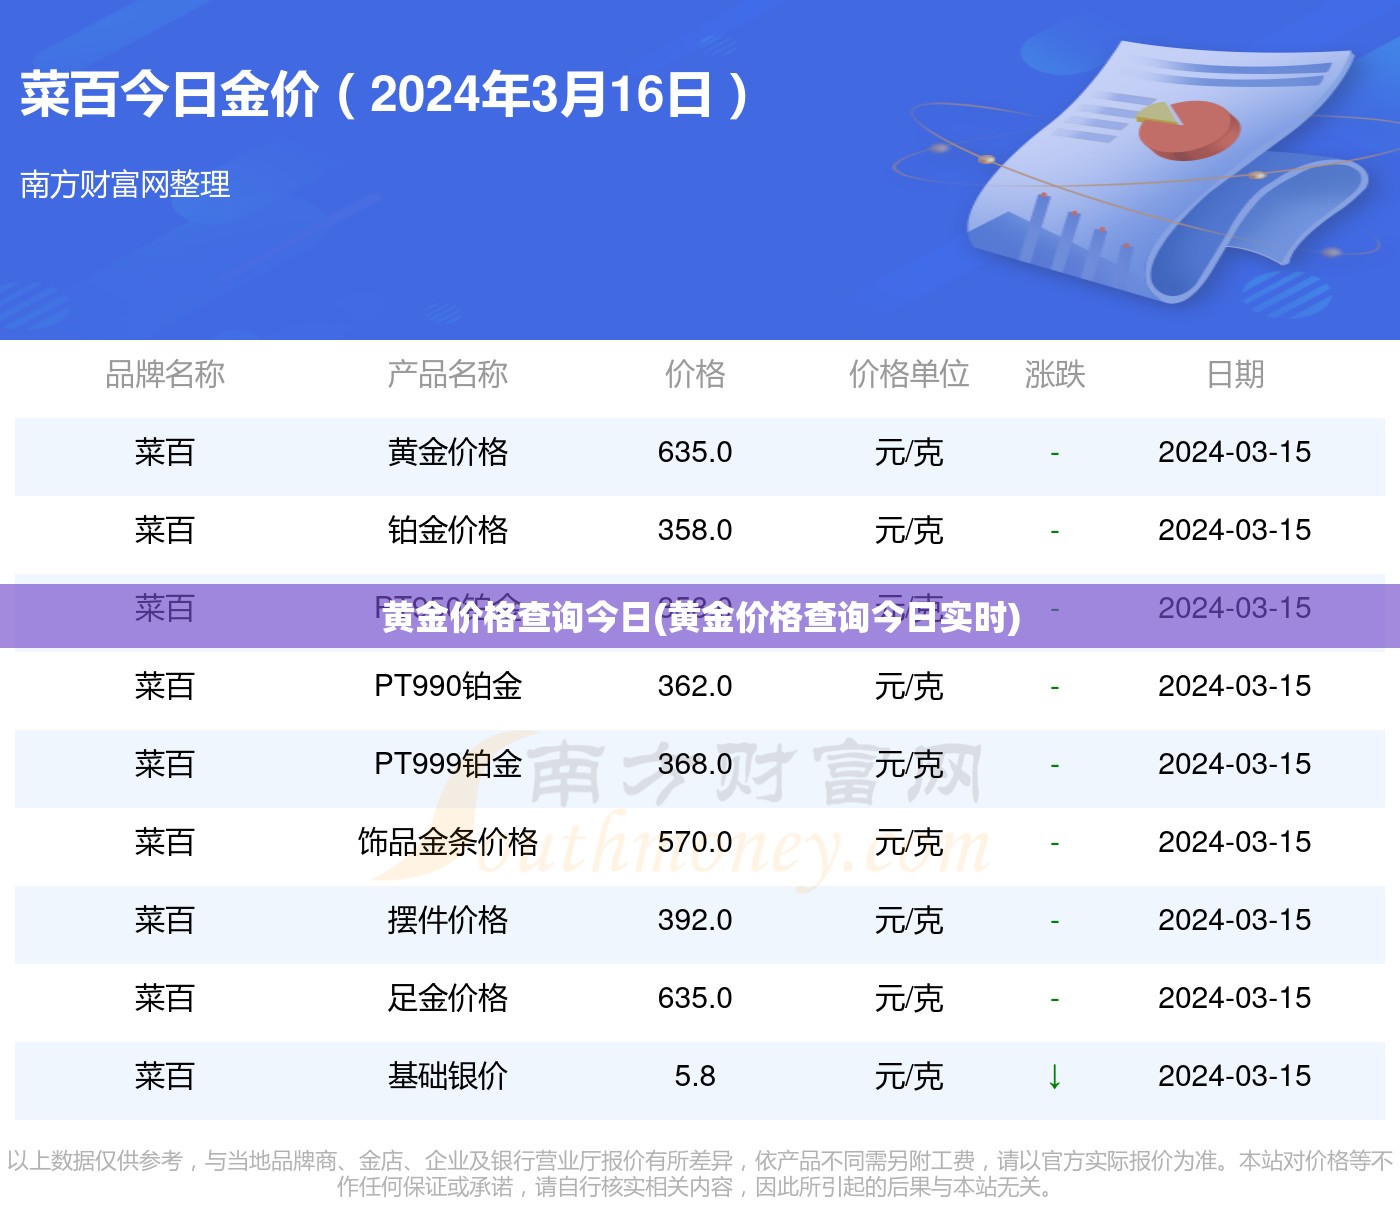This screenshot has height=1232, width=1400.
Task: Click the date 2024-03-15 in 摆件价格 row
Action: (1235, 920)
